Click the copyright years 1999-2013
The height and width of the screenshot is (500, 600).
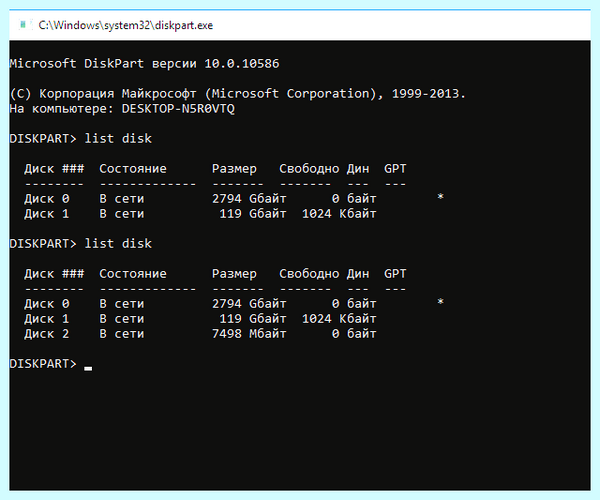[x=425, y=93]
